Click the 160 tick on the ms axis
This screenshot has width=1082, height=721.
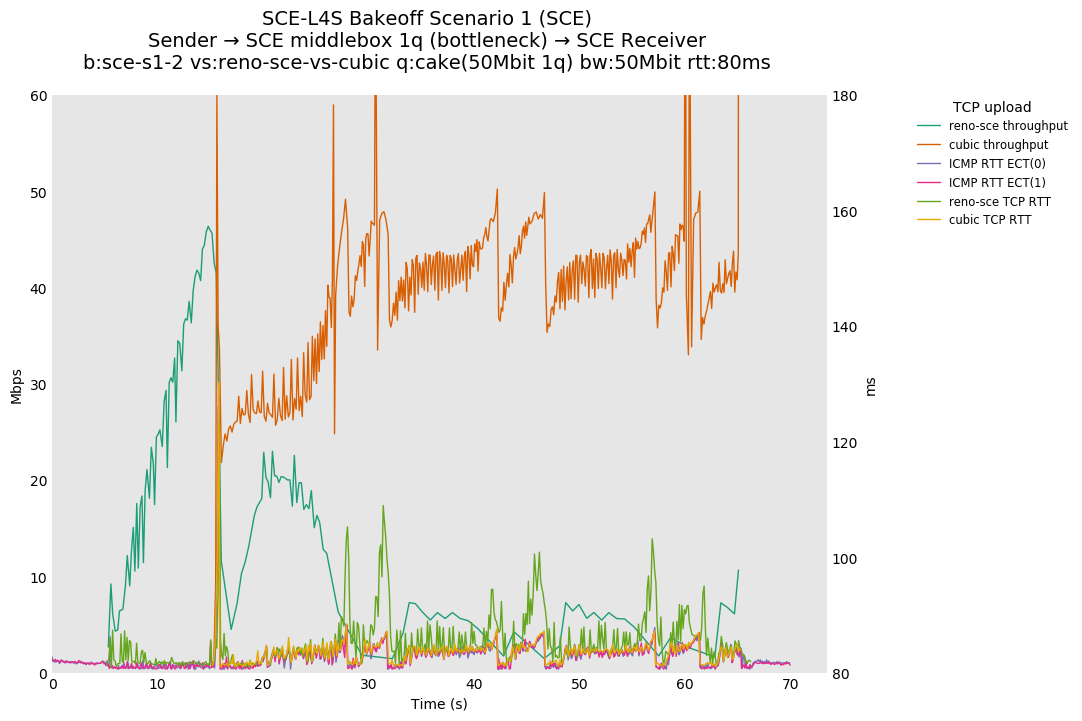846,212
